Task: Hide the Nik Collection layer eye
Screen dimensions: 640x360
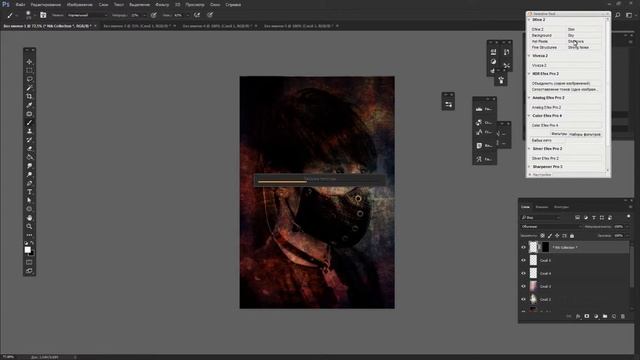Action: click(523, 247)
